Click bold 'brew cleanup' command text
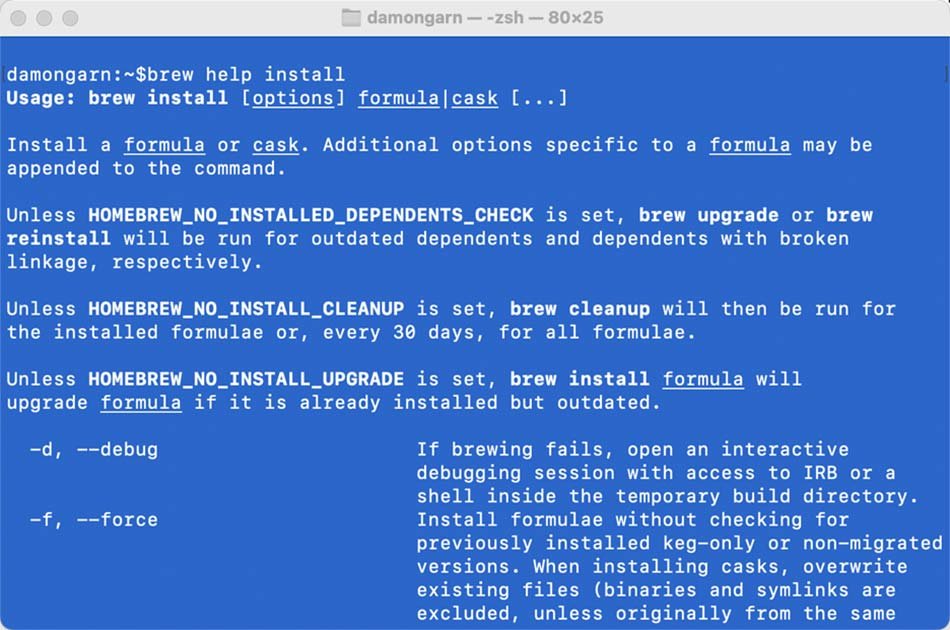Viewport: 950px width, 630px height. coord(580,309)
